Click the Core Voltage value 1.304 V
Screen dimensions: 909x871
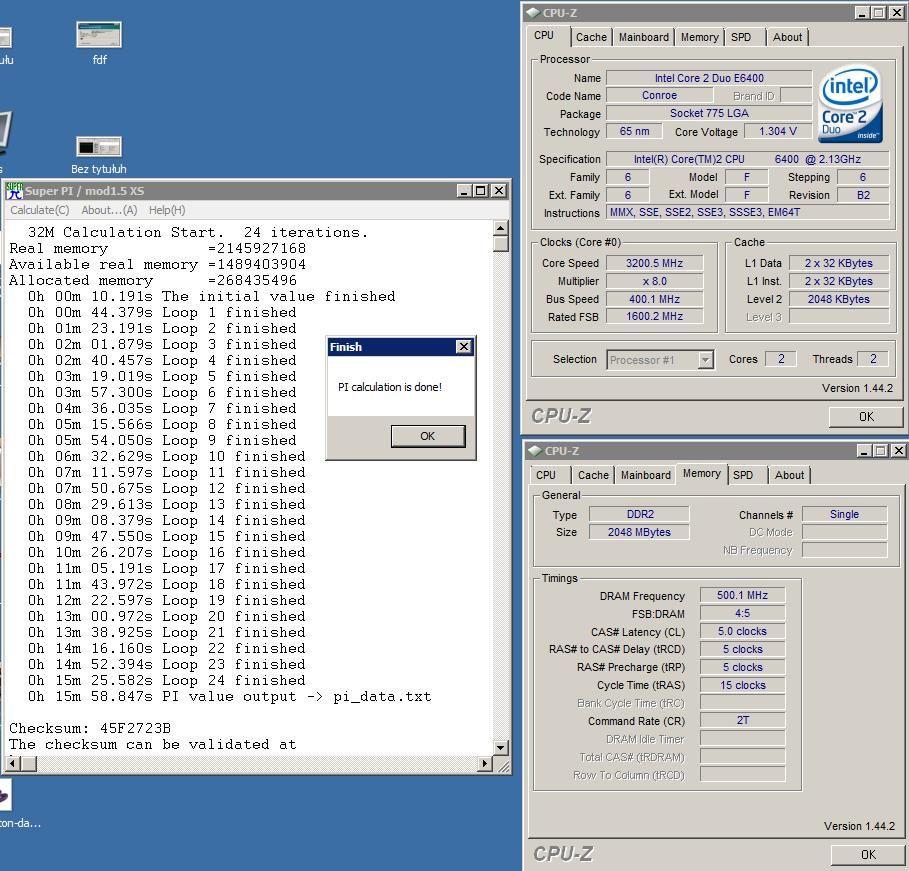(777, 132)
